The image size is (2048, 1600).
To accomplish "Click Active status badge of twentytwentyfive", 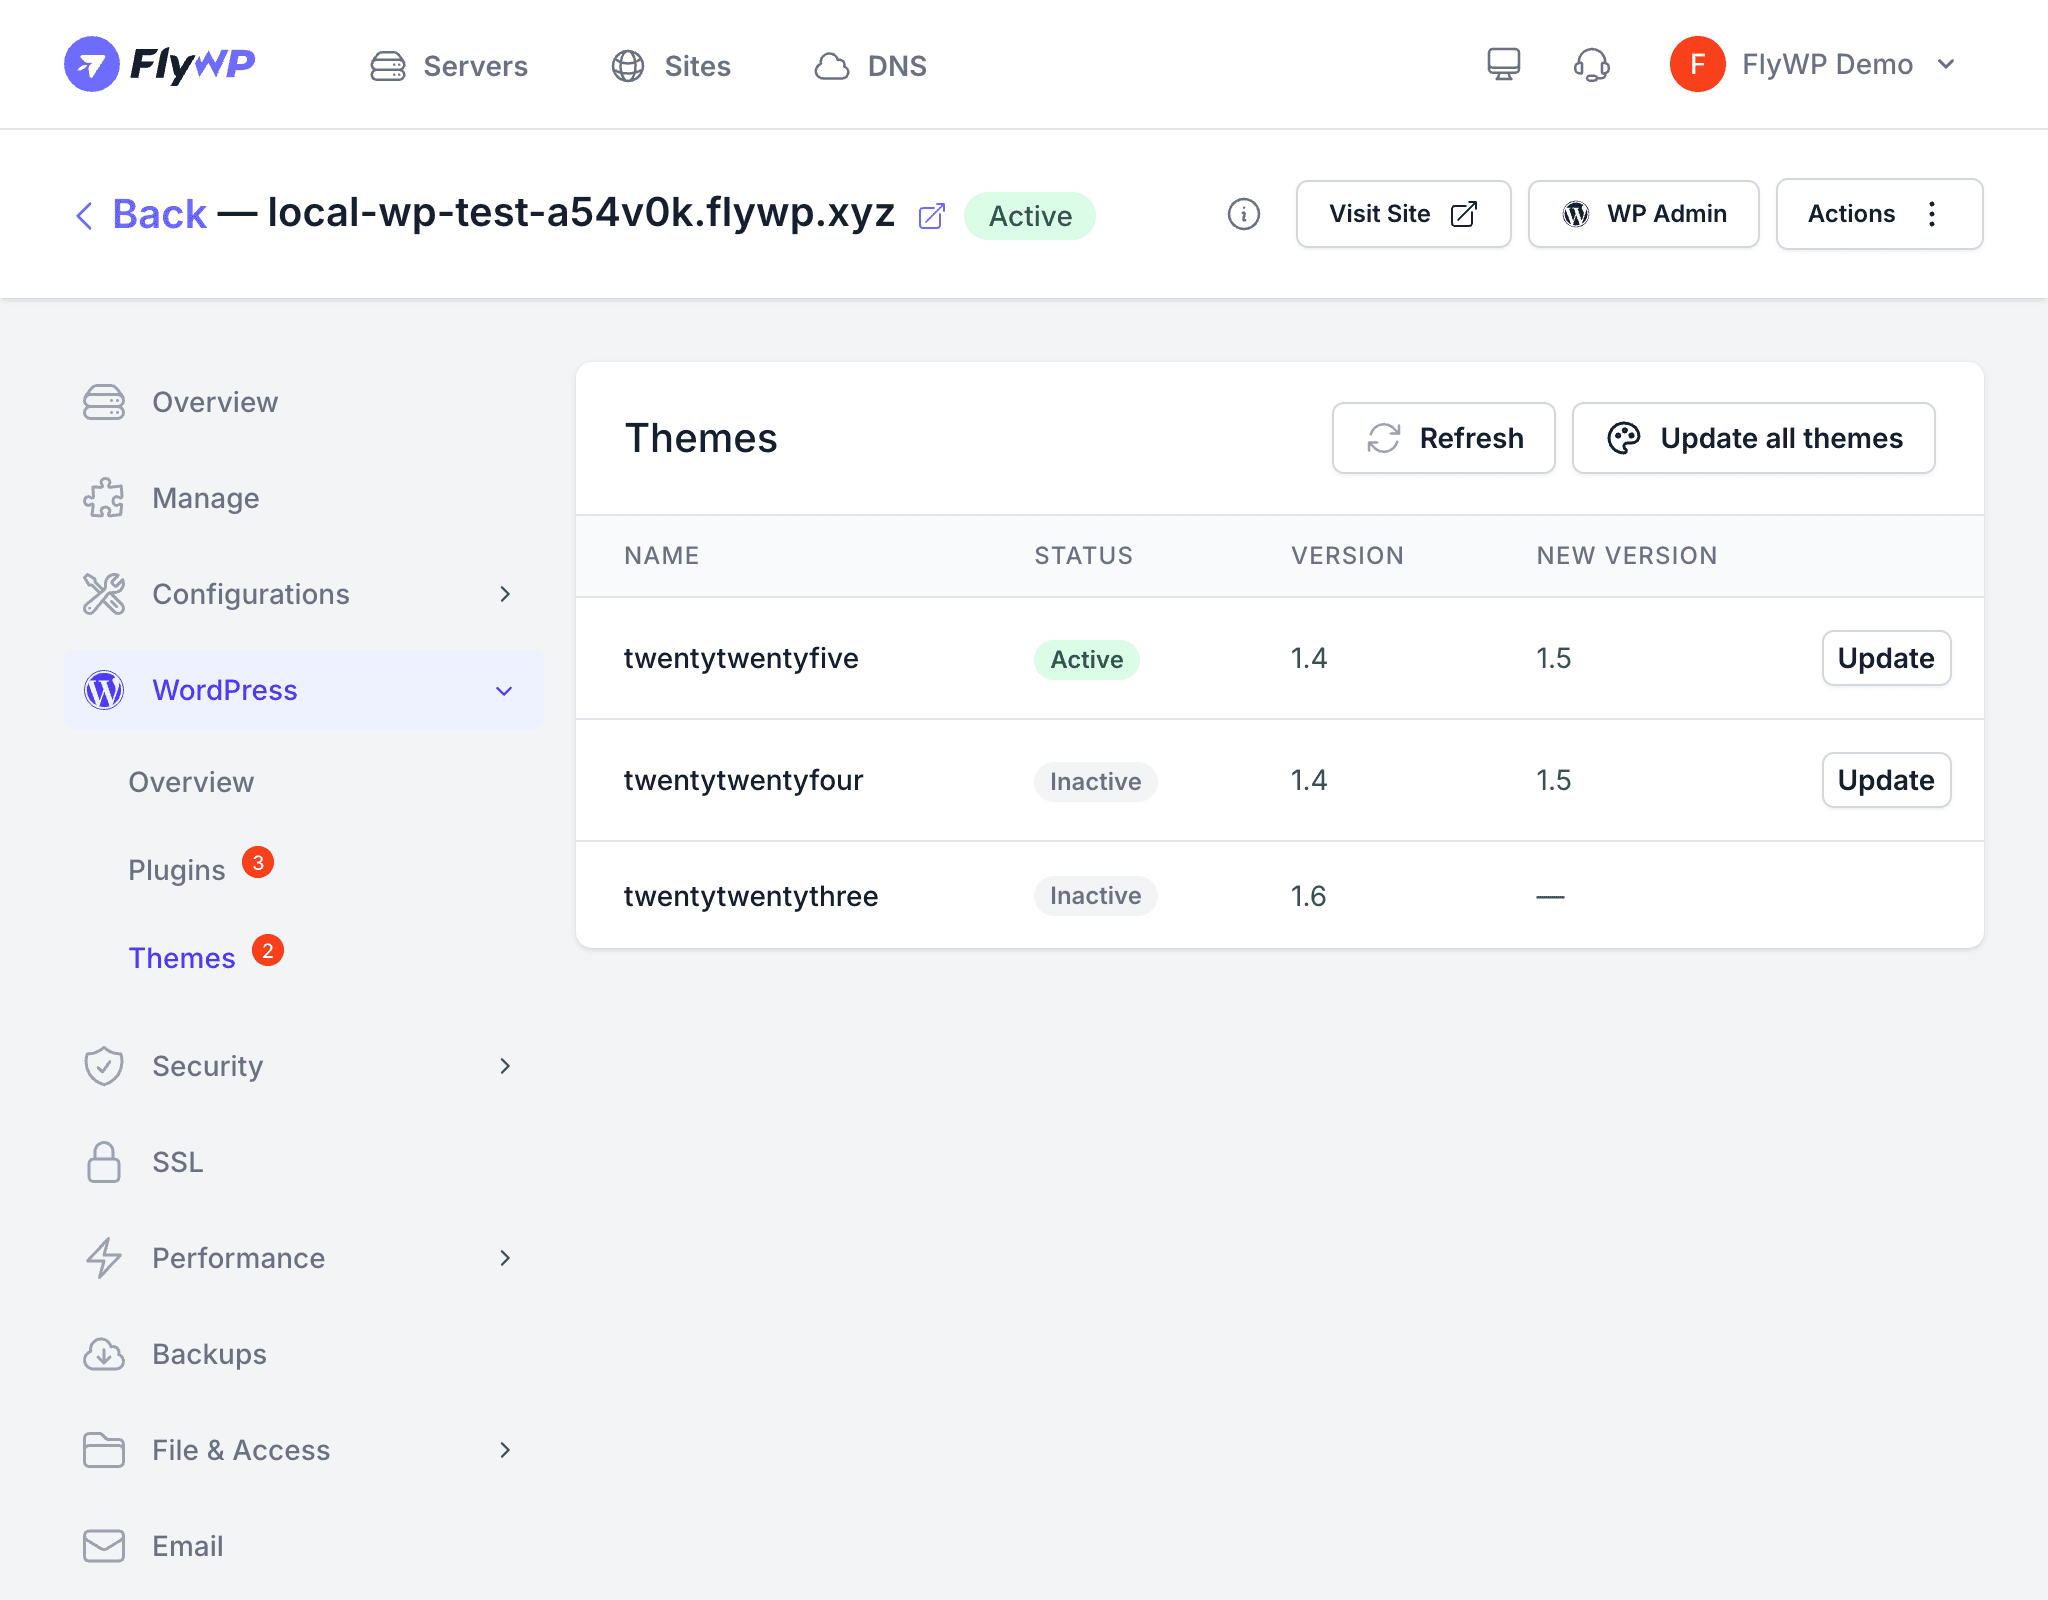I will click(x=1086, y=660).
